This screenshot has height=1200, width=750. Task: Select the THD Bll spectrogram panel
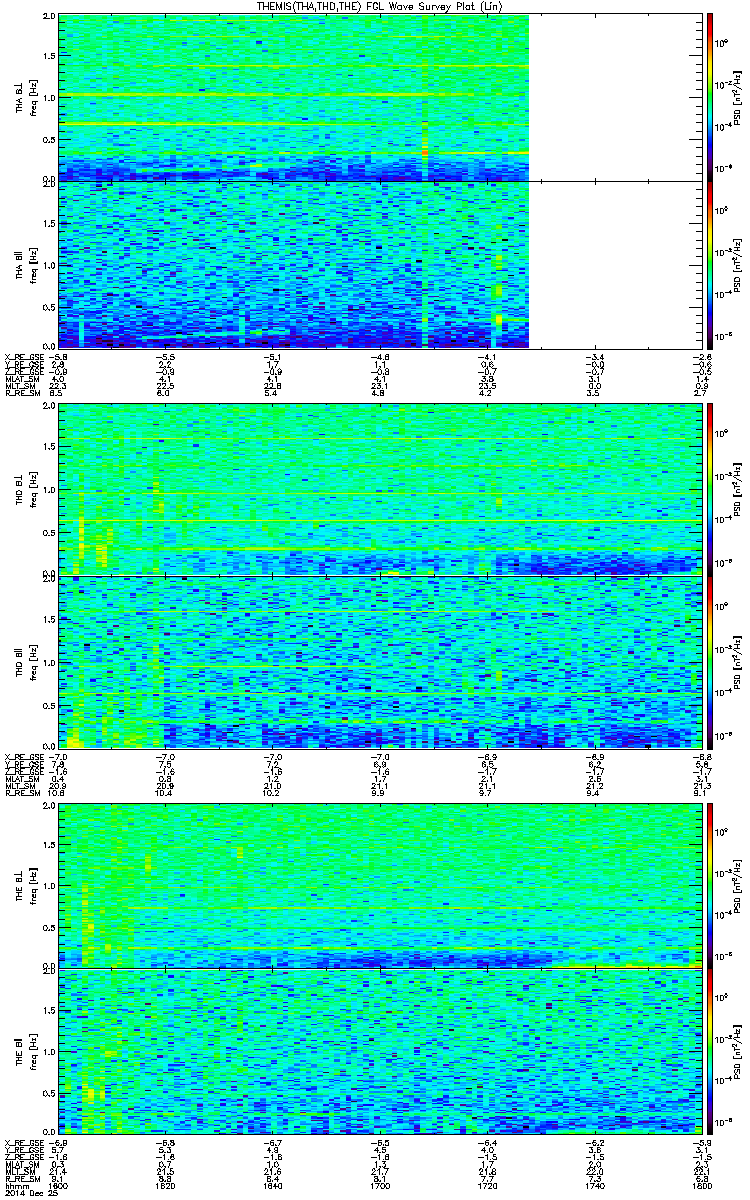(379, 662)
